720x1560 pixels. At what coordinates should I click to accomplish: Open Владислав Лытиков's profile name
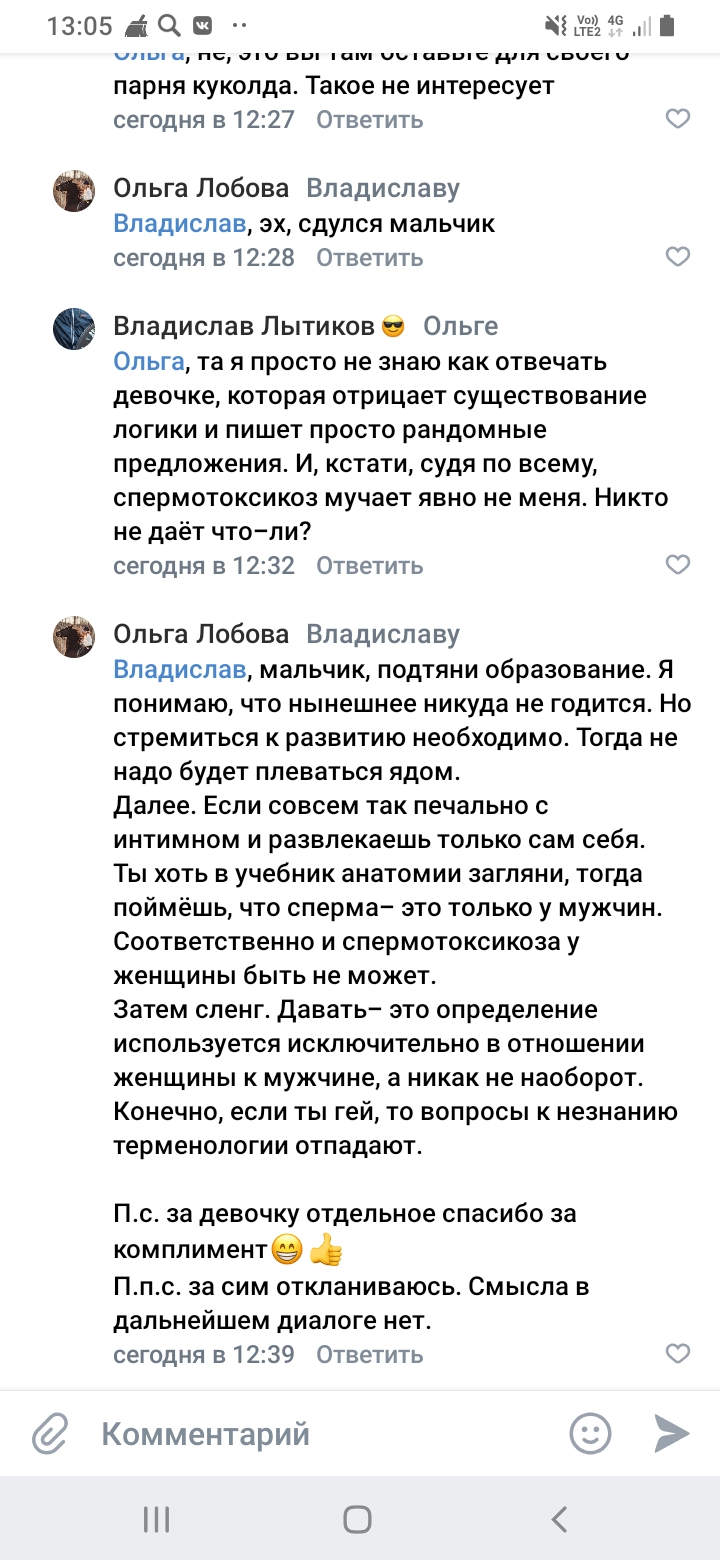(245, 326)
